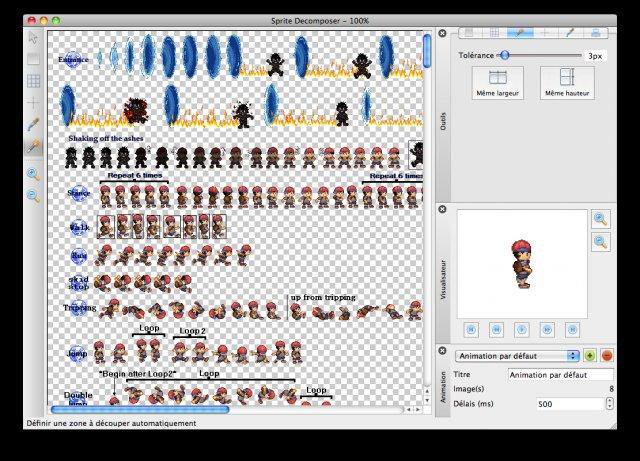Switch to the eyedropper tab in Outils panel

(570, 33)
